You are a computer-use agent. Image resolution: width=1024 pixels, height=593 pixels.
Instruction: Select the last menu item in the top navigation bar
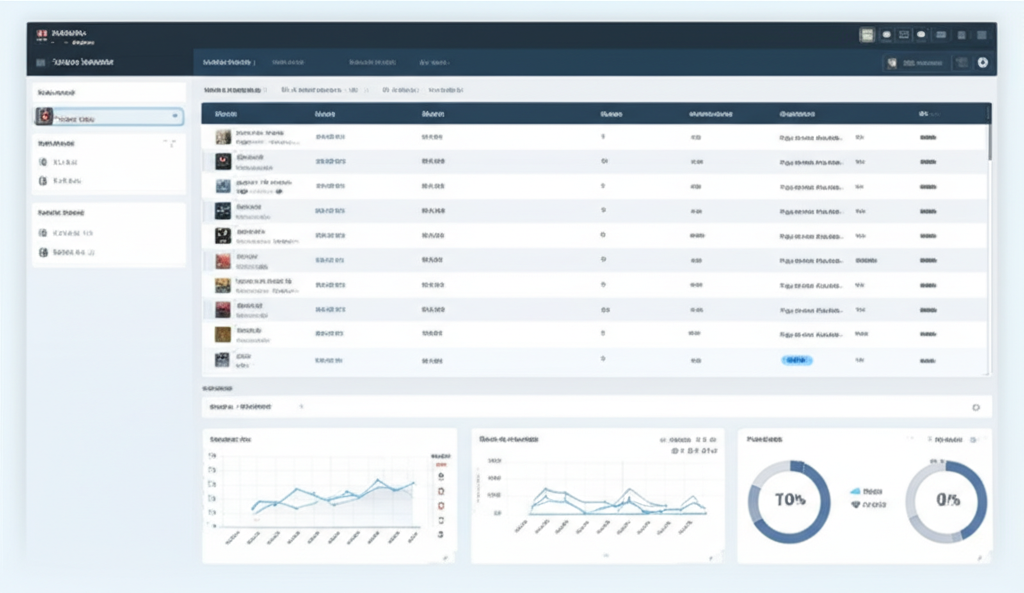click(x=435, y=61)
